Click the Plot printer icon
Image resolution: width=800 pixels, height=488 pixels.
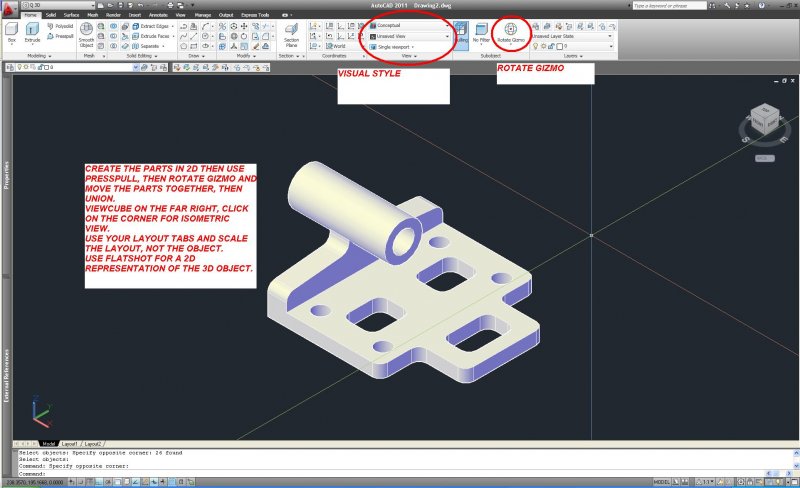pos(170,5)
